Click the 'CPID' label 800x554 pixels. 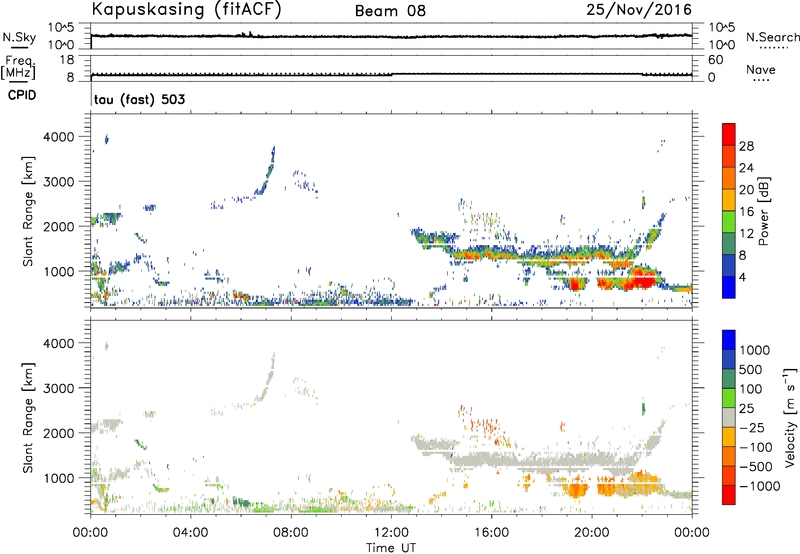[x=22, y=95]
